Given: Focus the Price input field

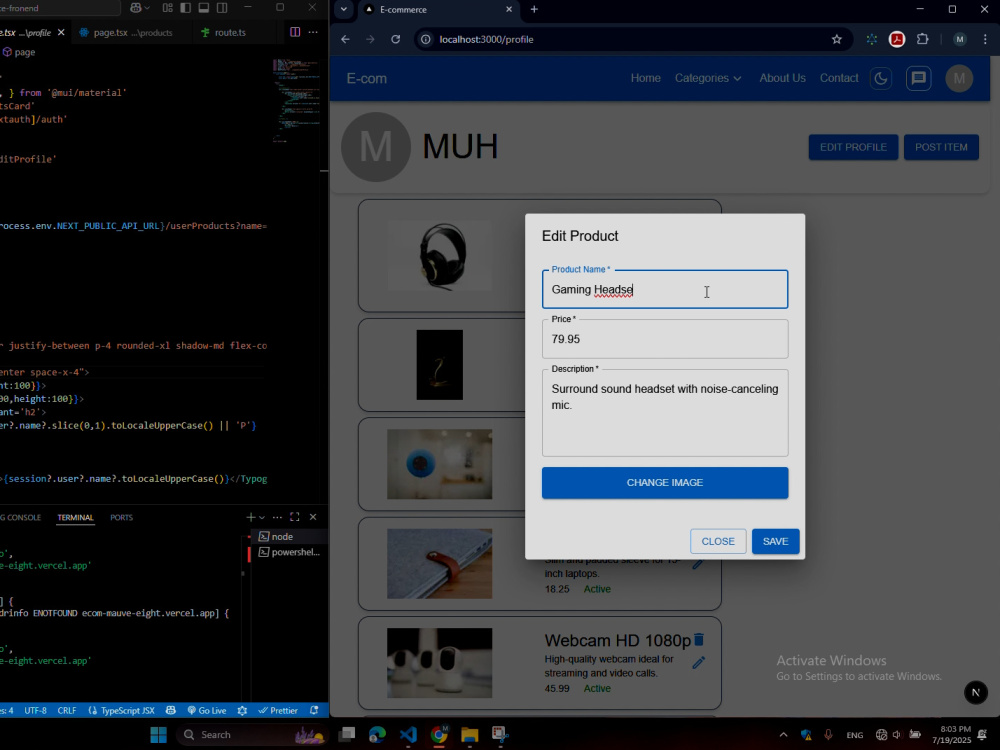Looking at the screenshot, I should 665,339.
